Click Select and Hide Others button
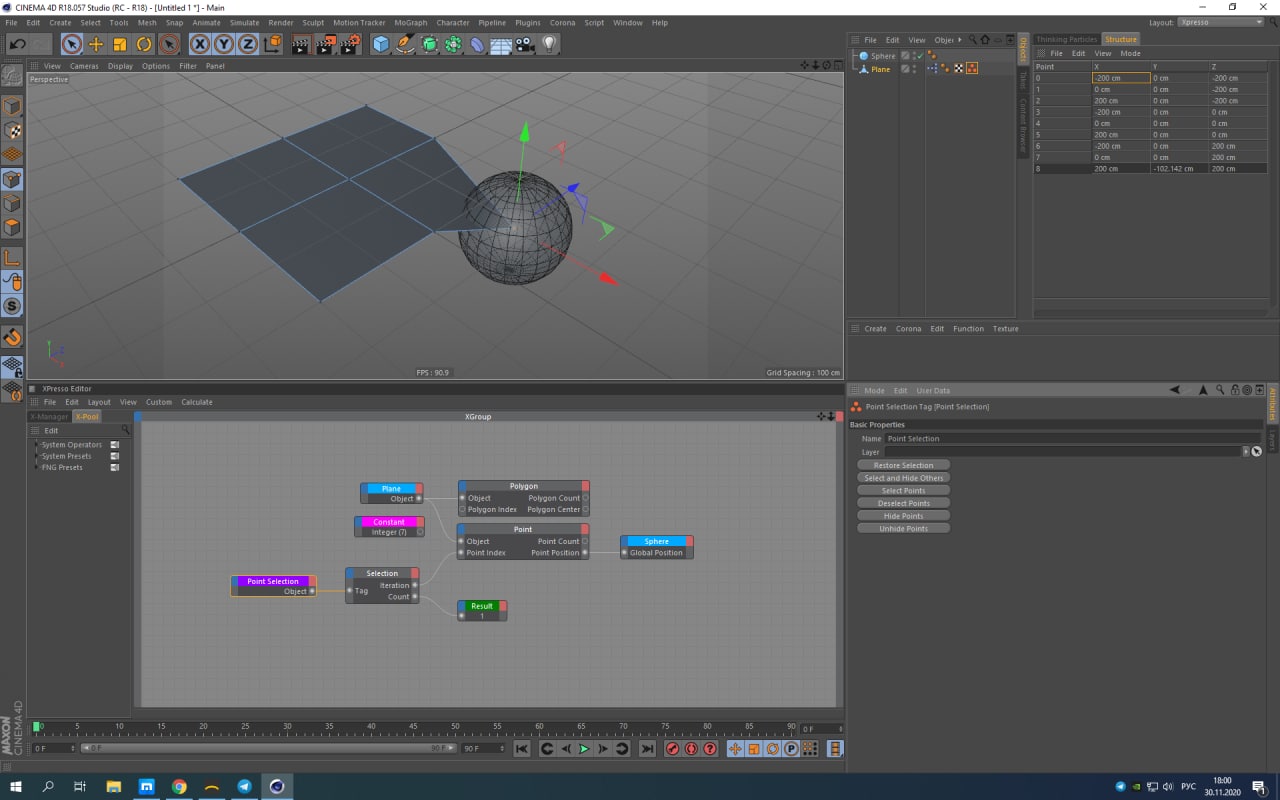This screenshot has height=800, width=1280. [x=903, y=478]
